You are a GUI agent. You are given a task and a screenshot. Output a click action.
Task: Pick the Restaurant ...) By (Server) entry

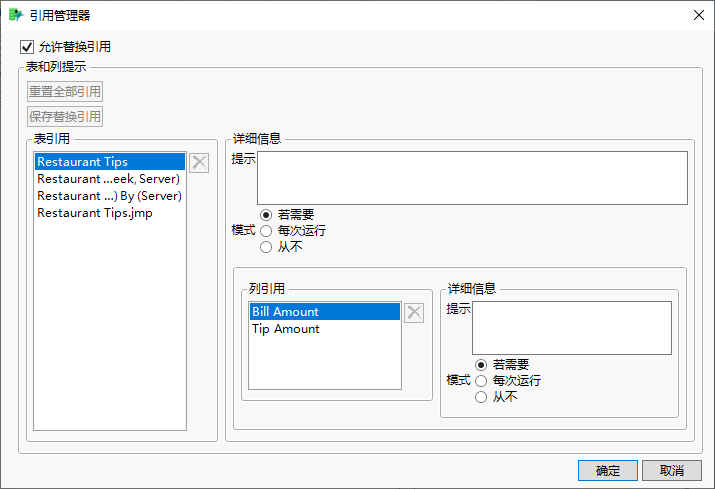[x=108, y=196]
